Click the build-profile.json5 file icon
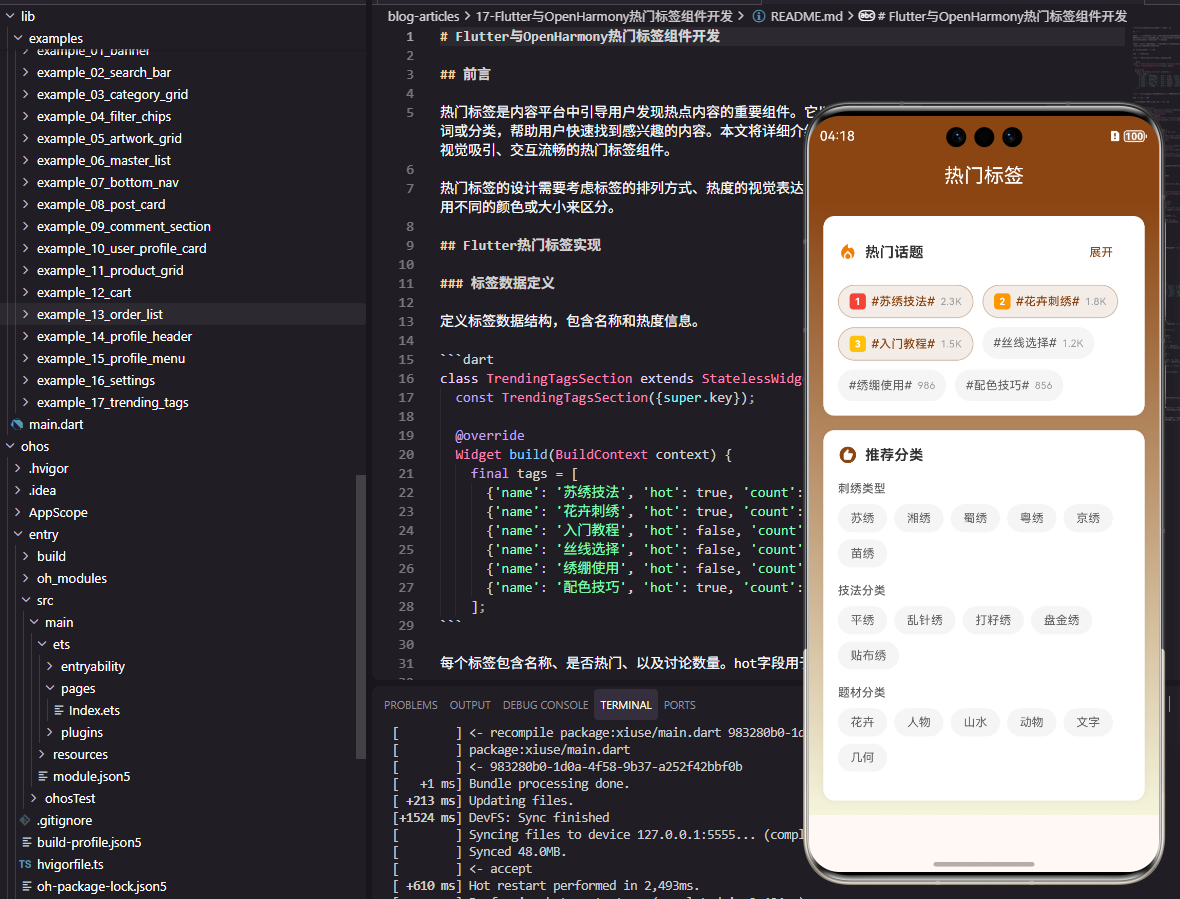Screen dimensions: 1180x899 pyautogui.click(x=27, y=843)
